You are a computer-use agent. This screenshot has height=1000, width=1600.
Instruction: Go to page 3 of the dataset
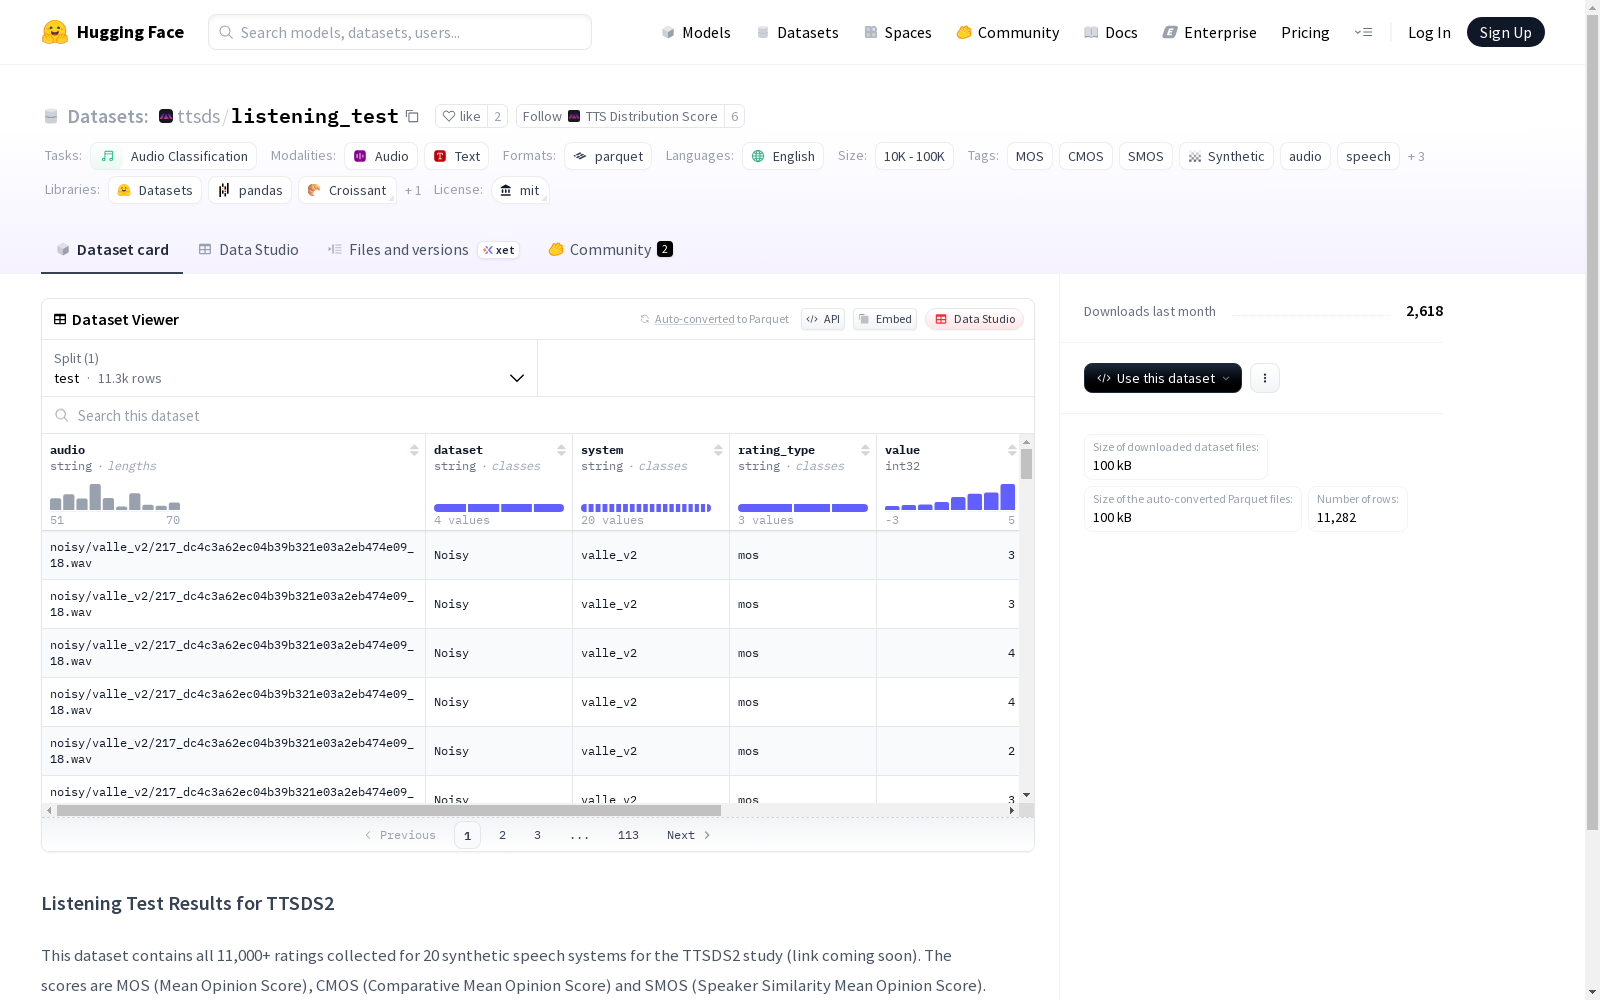point(537,835)
